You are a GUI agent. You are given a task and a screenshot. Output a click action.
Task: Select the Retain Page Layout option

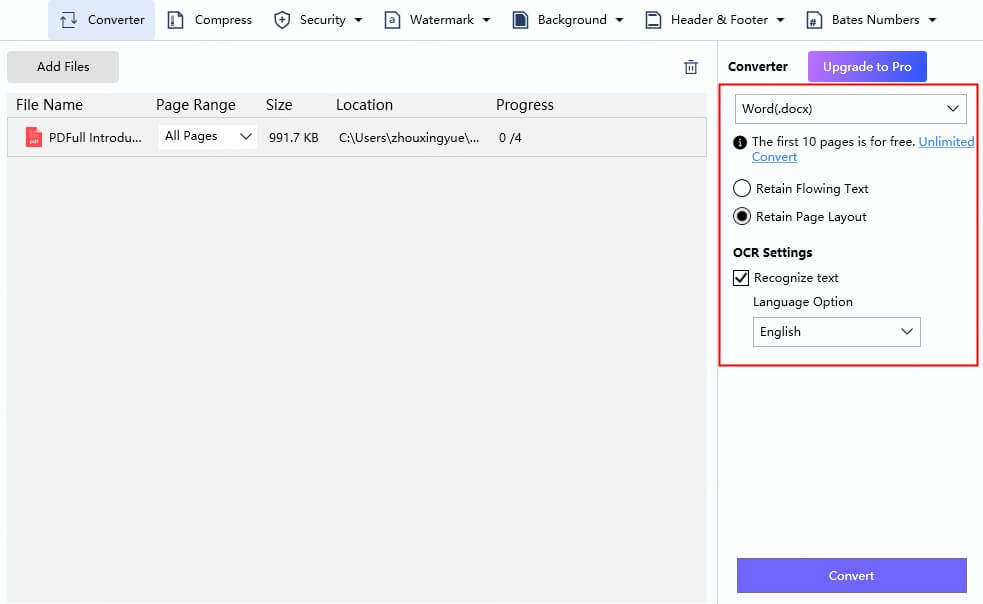click(x=741, y=216)
